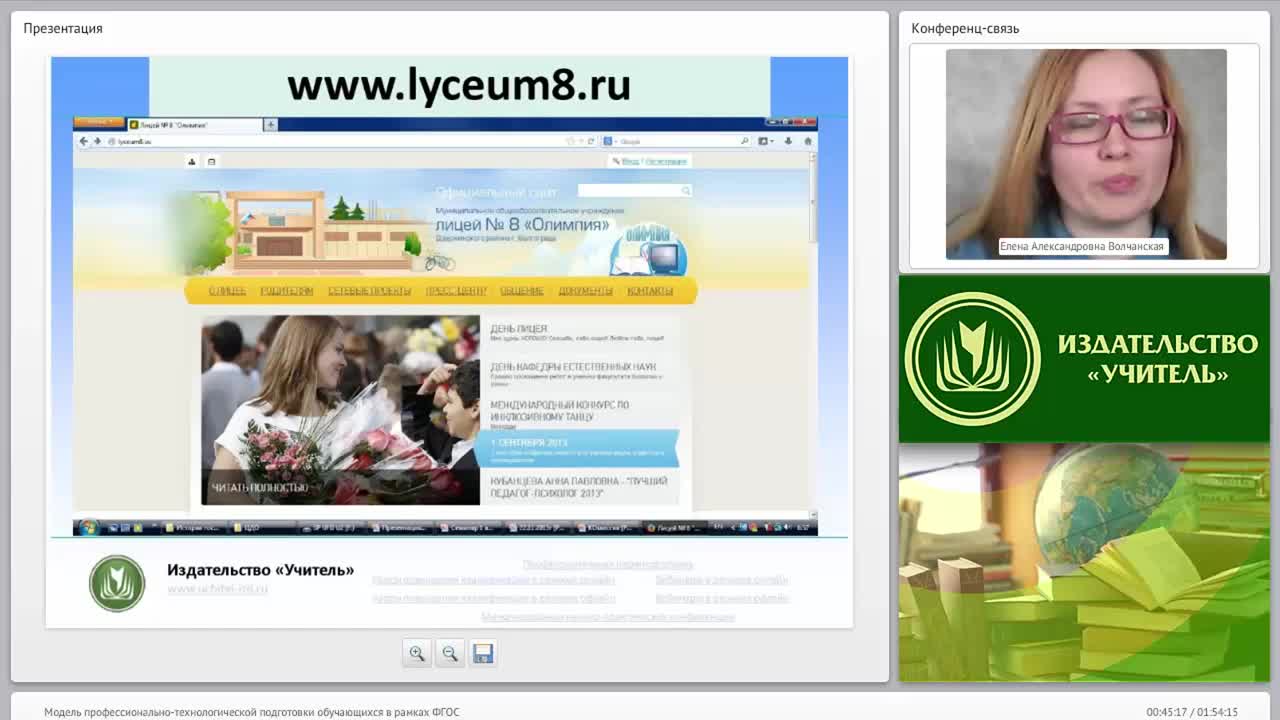Click the Olympia lyceum round logo
The height and width of the screenshot is (720, 1280).
coord(649,250)
